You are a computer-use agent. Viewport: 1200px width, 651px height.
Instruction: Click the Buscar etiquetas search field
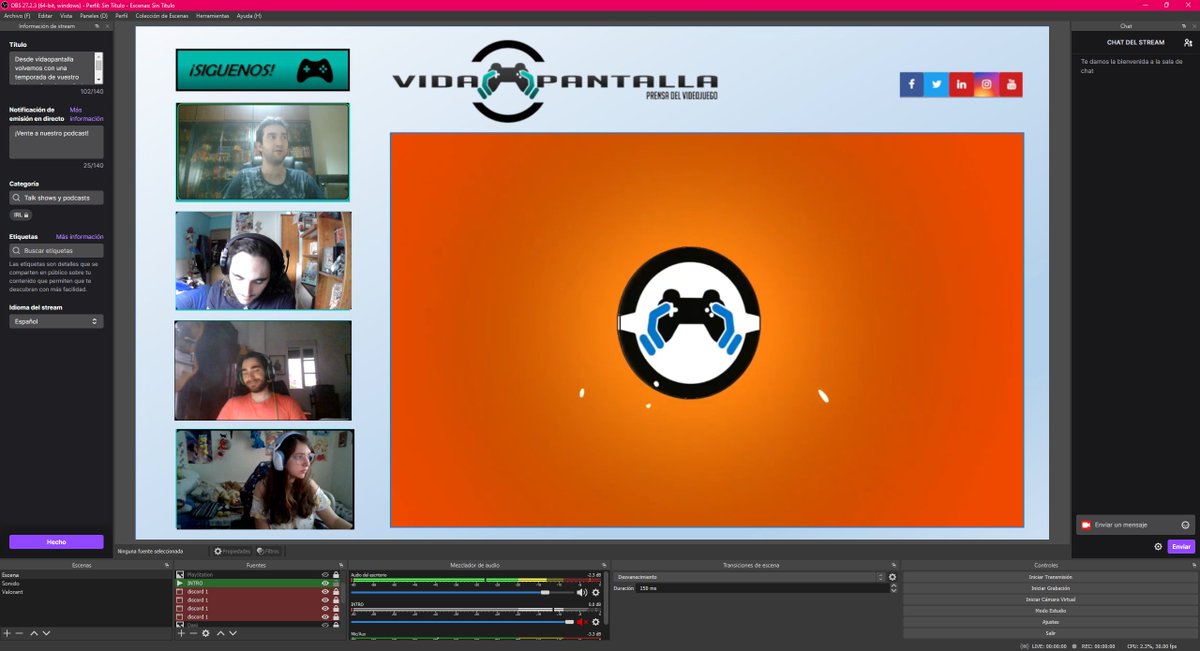pyautogui.click(x=56, y=251)
